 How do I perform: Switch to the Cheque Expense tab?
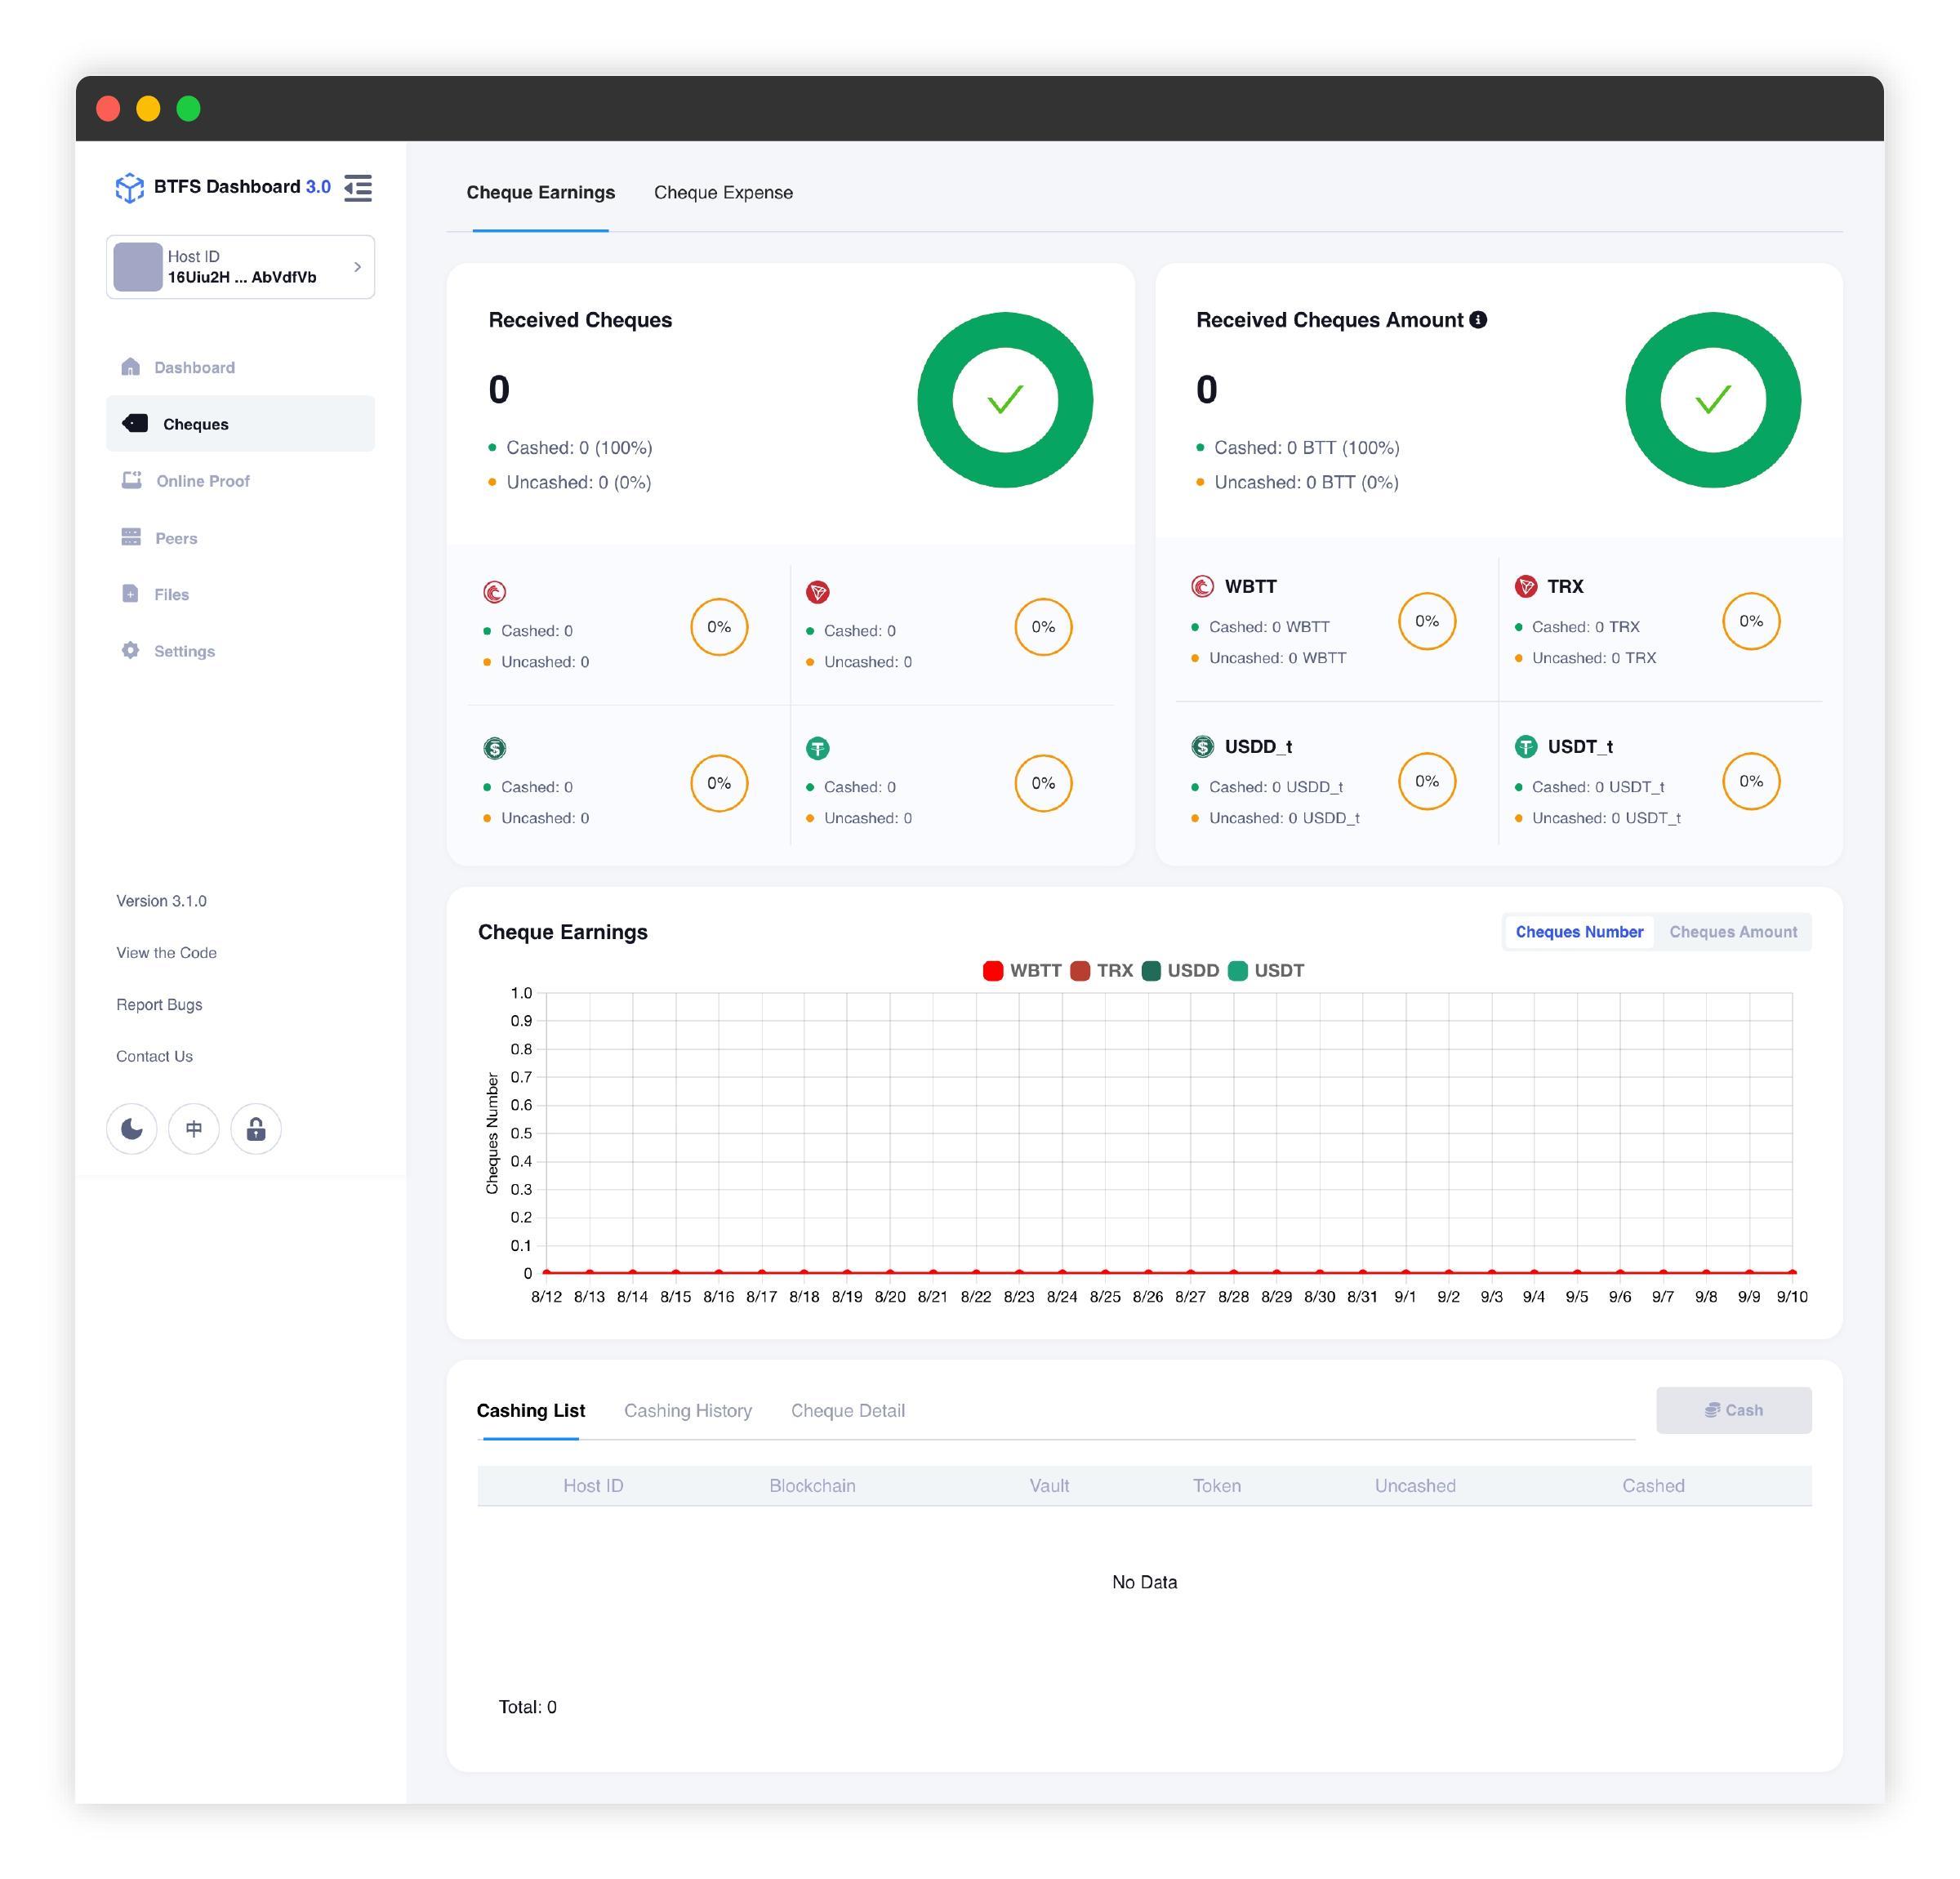click(723, 192)
